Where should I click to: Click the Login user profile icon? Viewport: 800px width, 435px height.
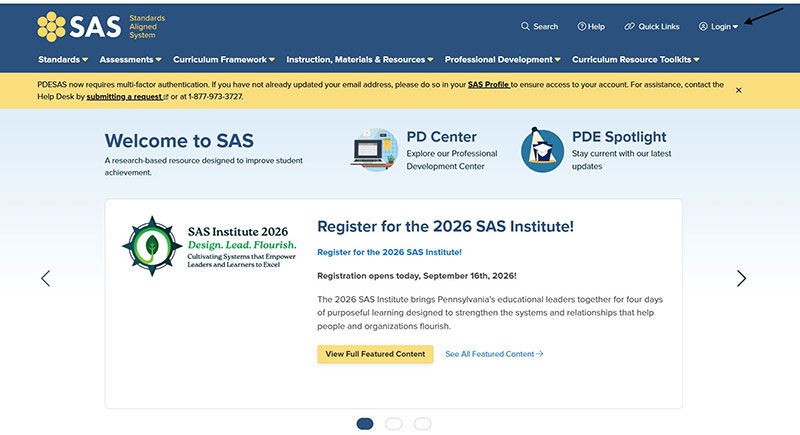703,27
